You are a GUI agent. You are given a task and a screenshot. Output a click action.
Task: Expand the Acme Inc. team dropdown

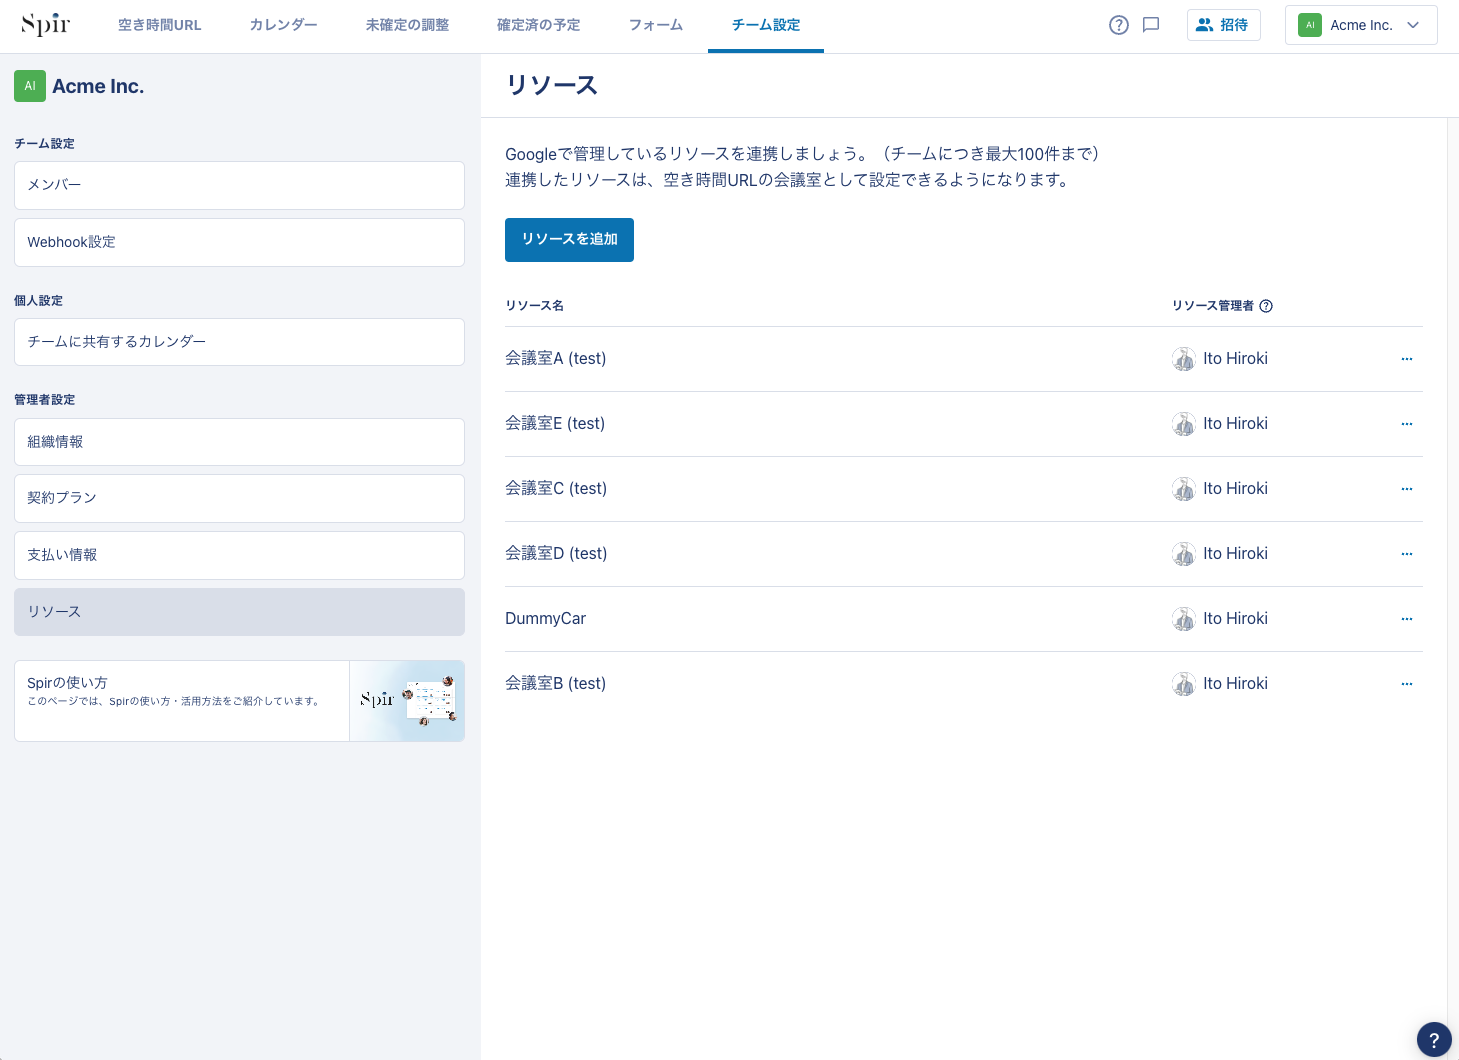coord(1360,25)
